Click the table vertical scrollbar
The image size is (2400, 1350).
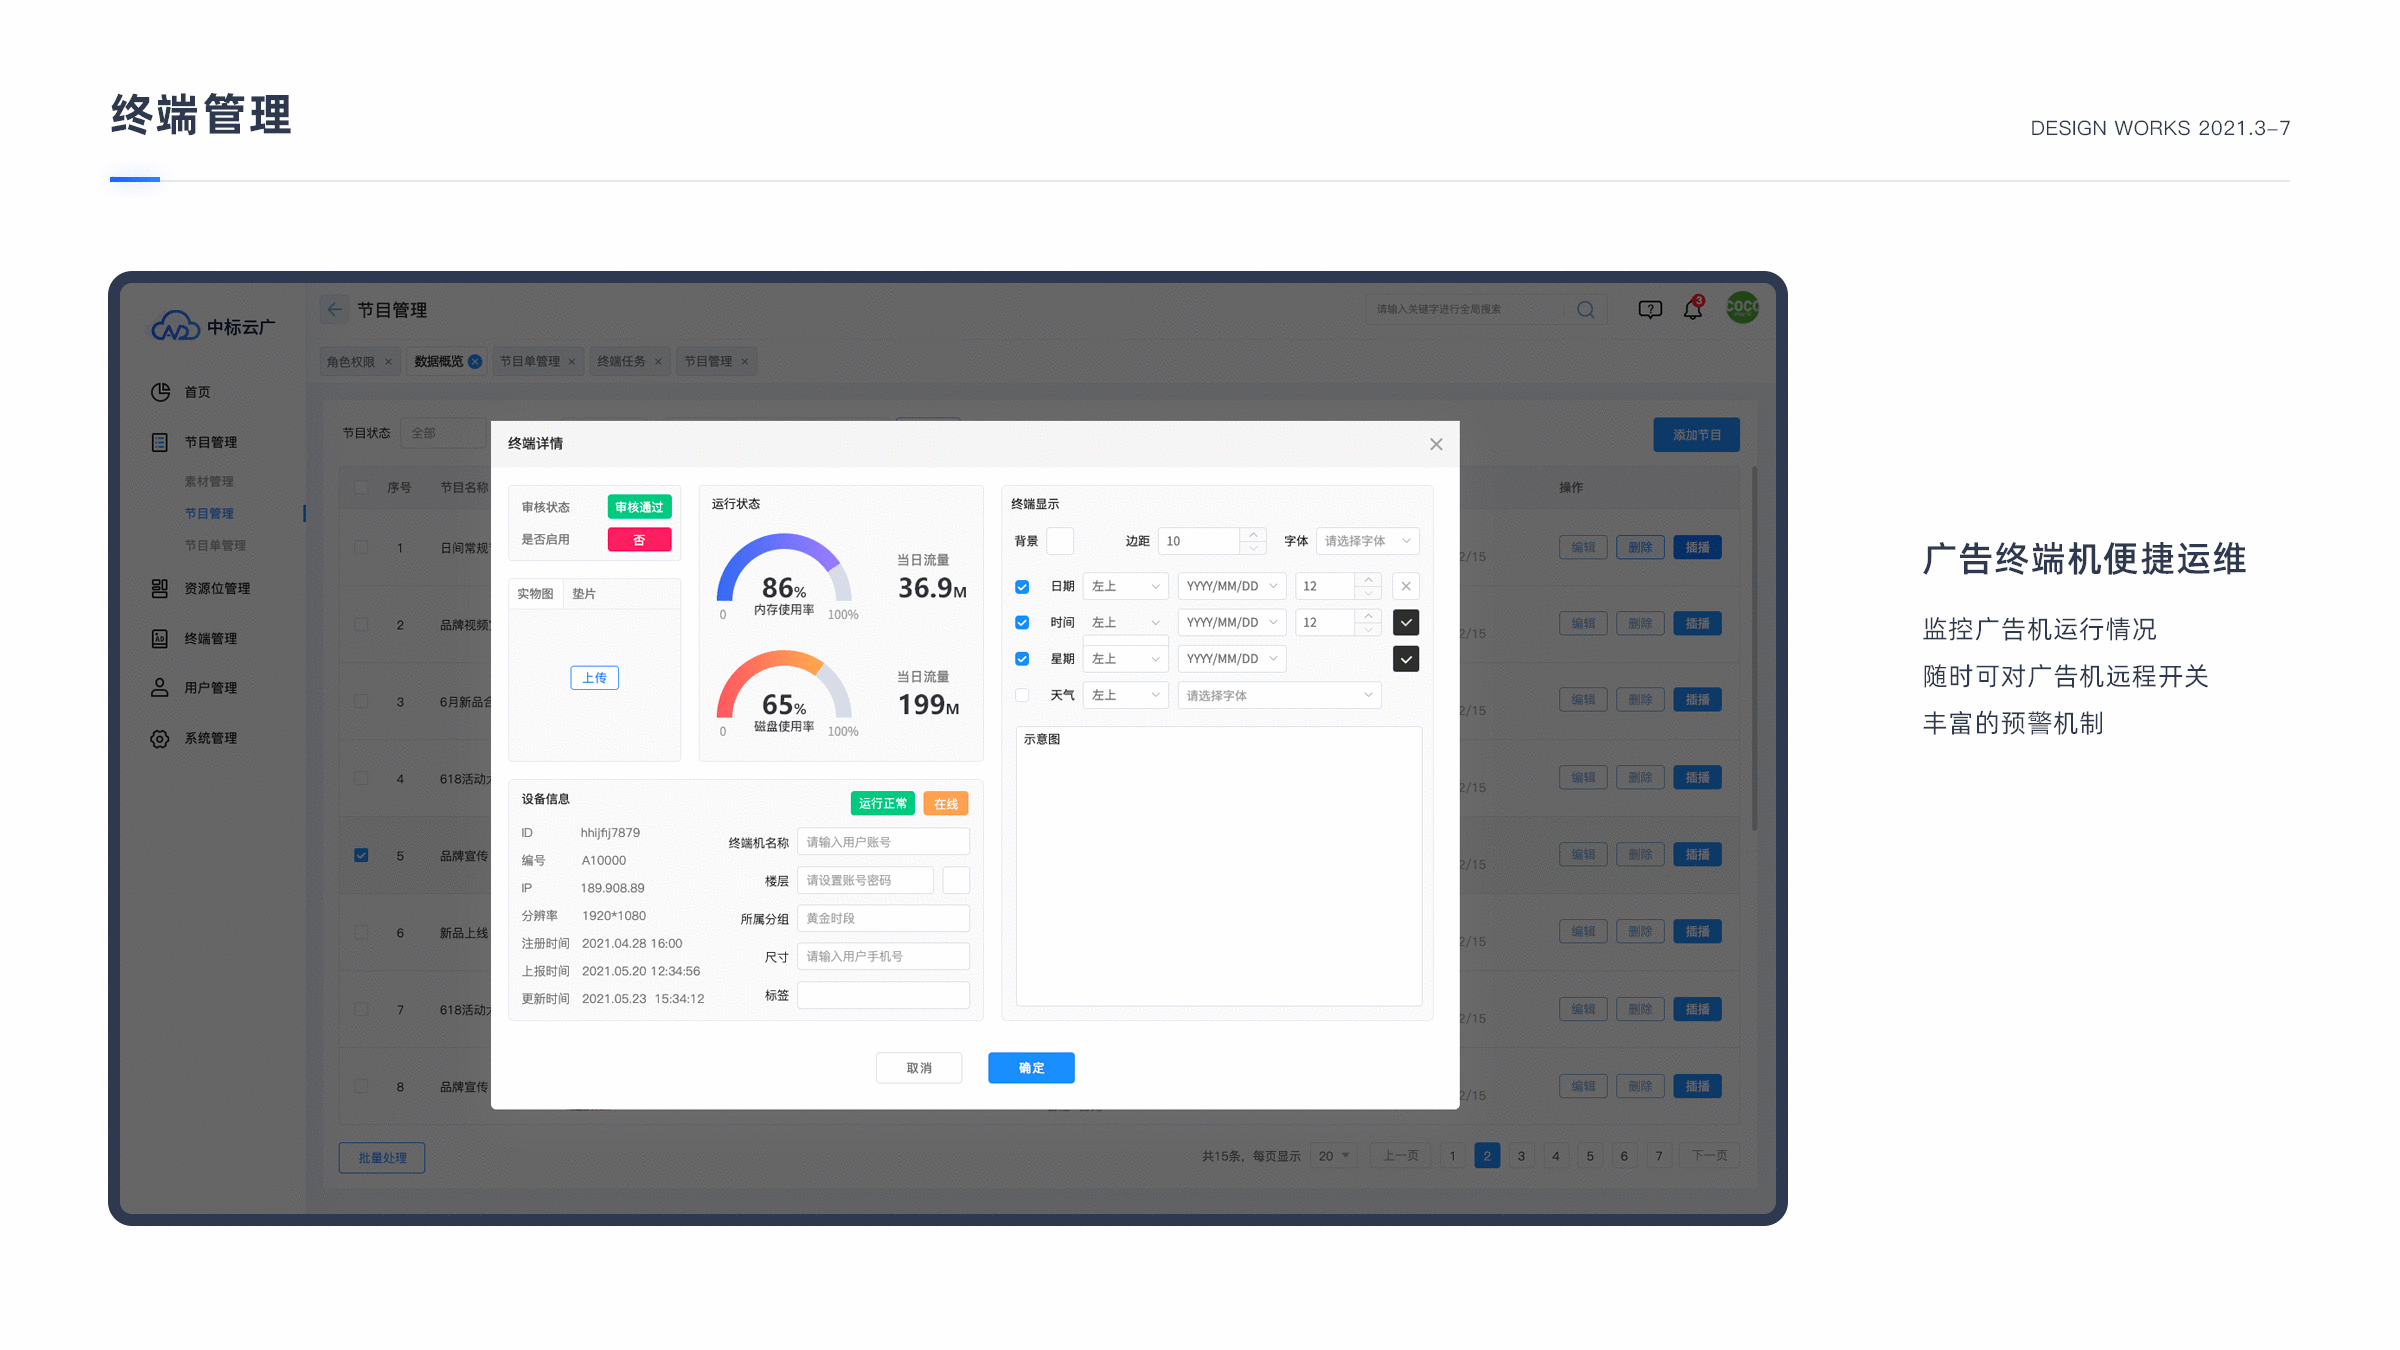pyautogui.click(x=1754, y=650)
